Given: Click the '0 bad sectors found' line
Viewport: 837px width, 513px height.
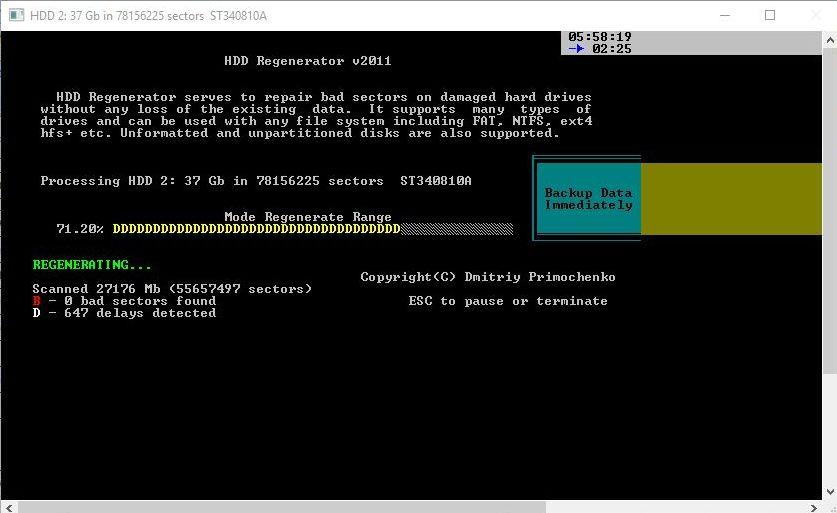Looking at the screenshot, I should pyautogui.click(x=124, y=301).
